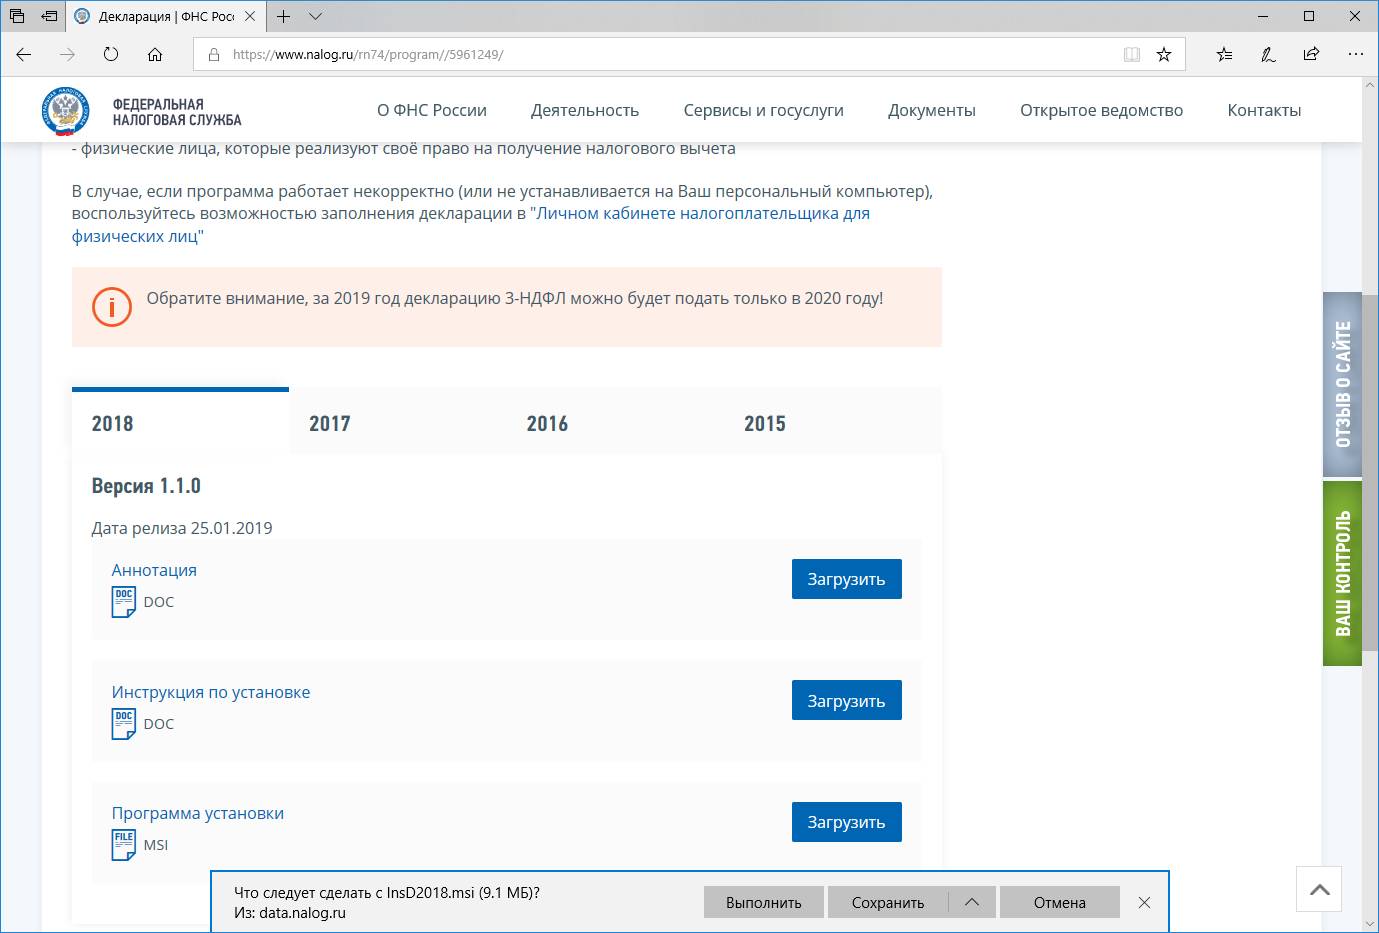This screenshot has height=933, width=1379.
Task: Click the Дата релиза 25.01.2019 text
Action: 182,528
